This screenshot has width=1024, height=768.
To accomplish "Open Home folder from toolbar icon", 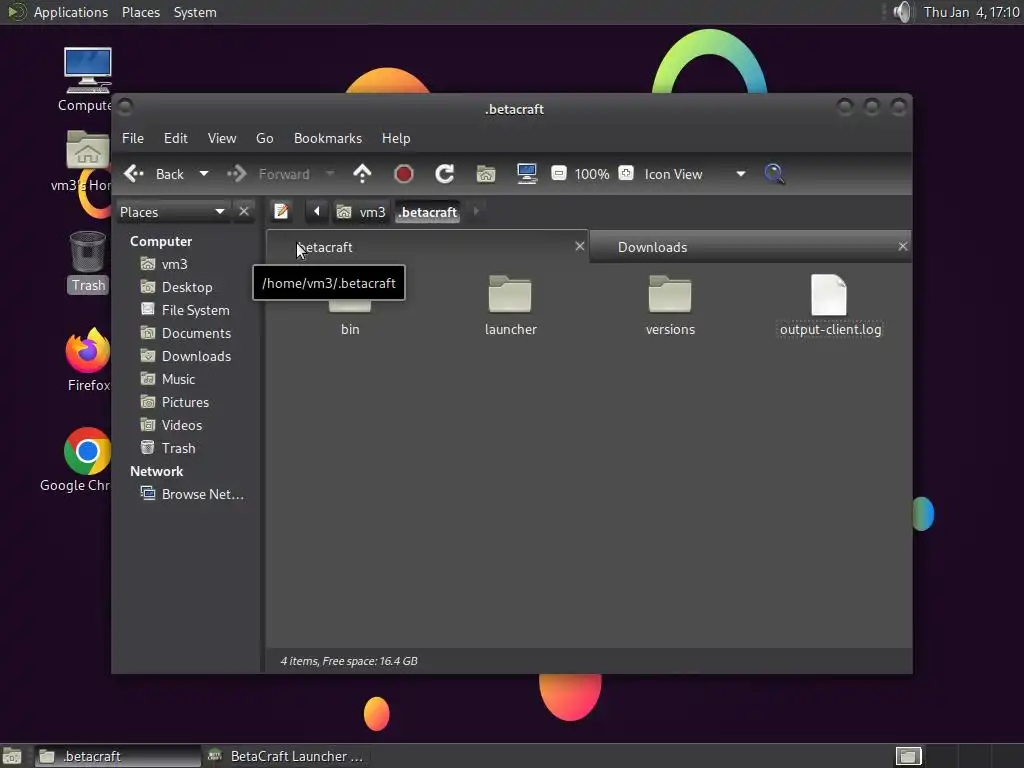I will (x=486, y=174).
